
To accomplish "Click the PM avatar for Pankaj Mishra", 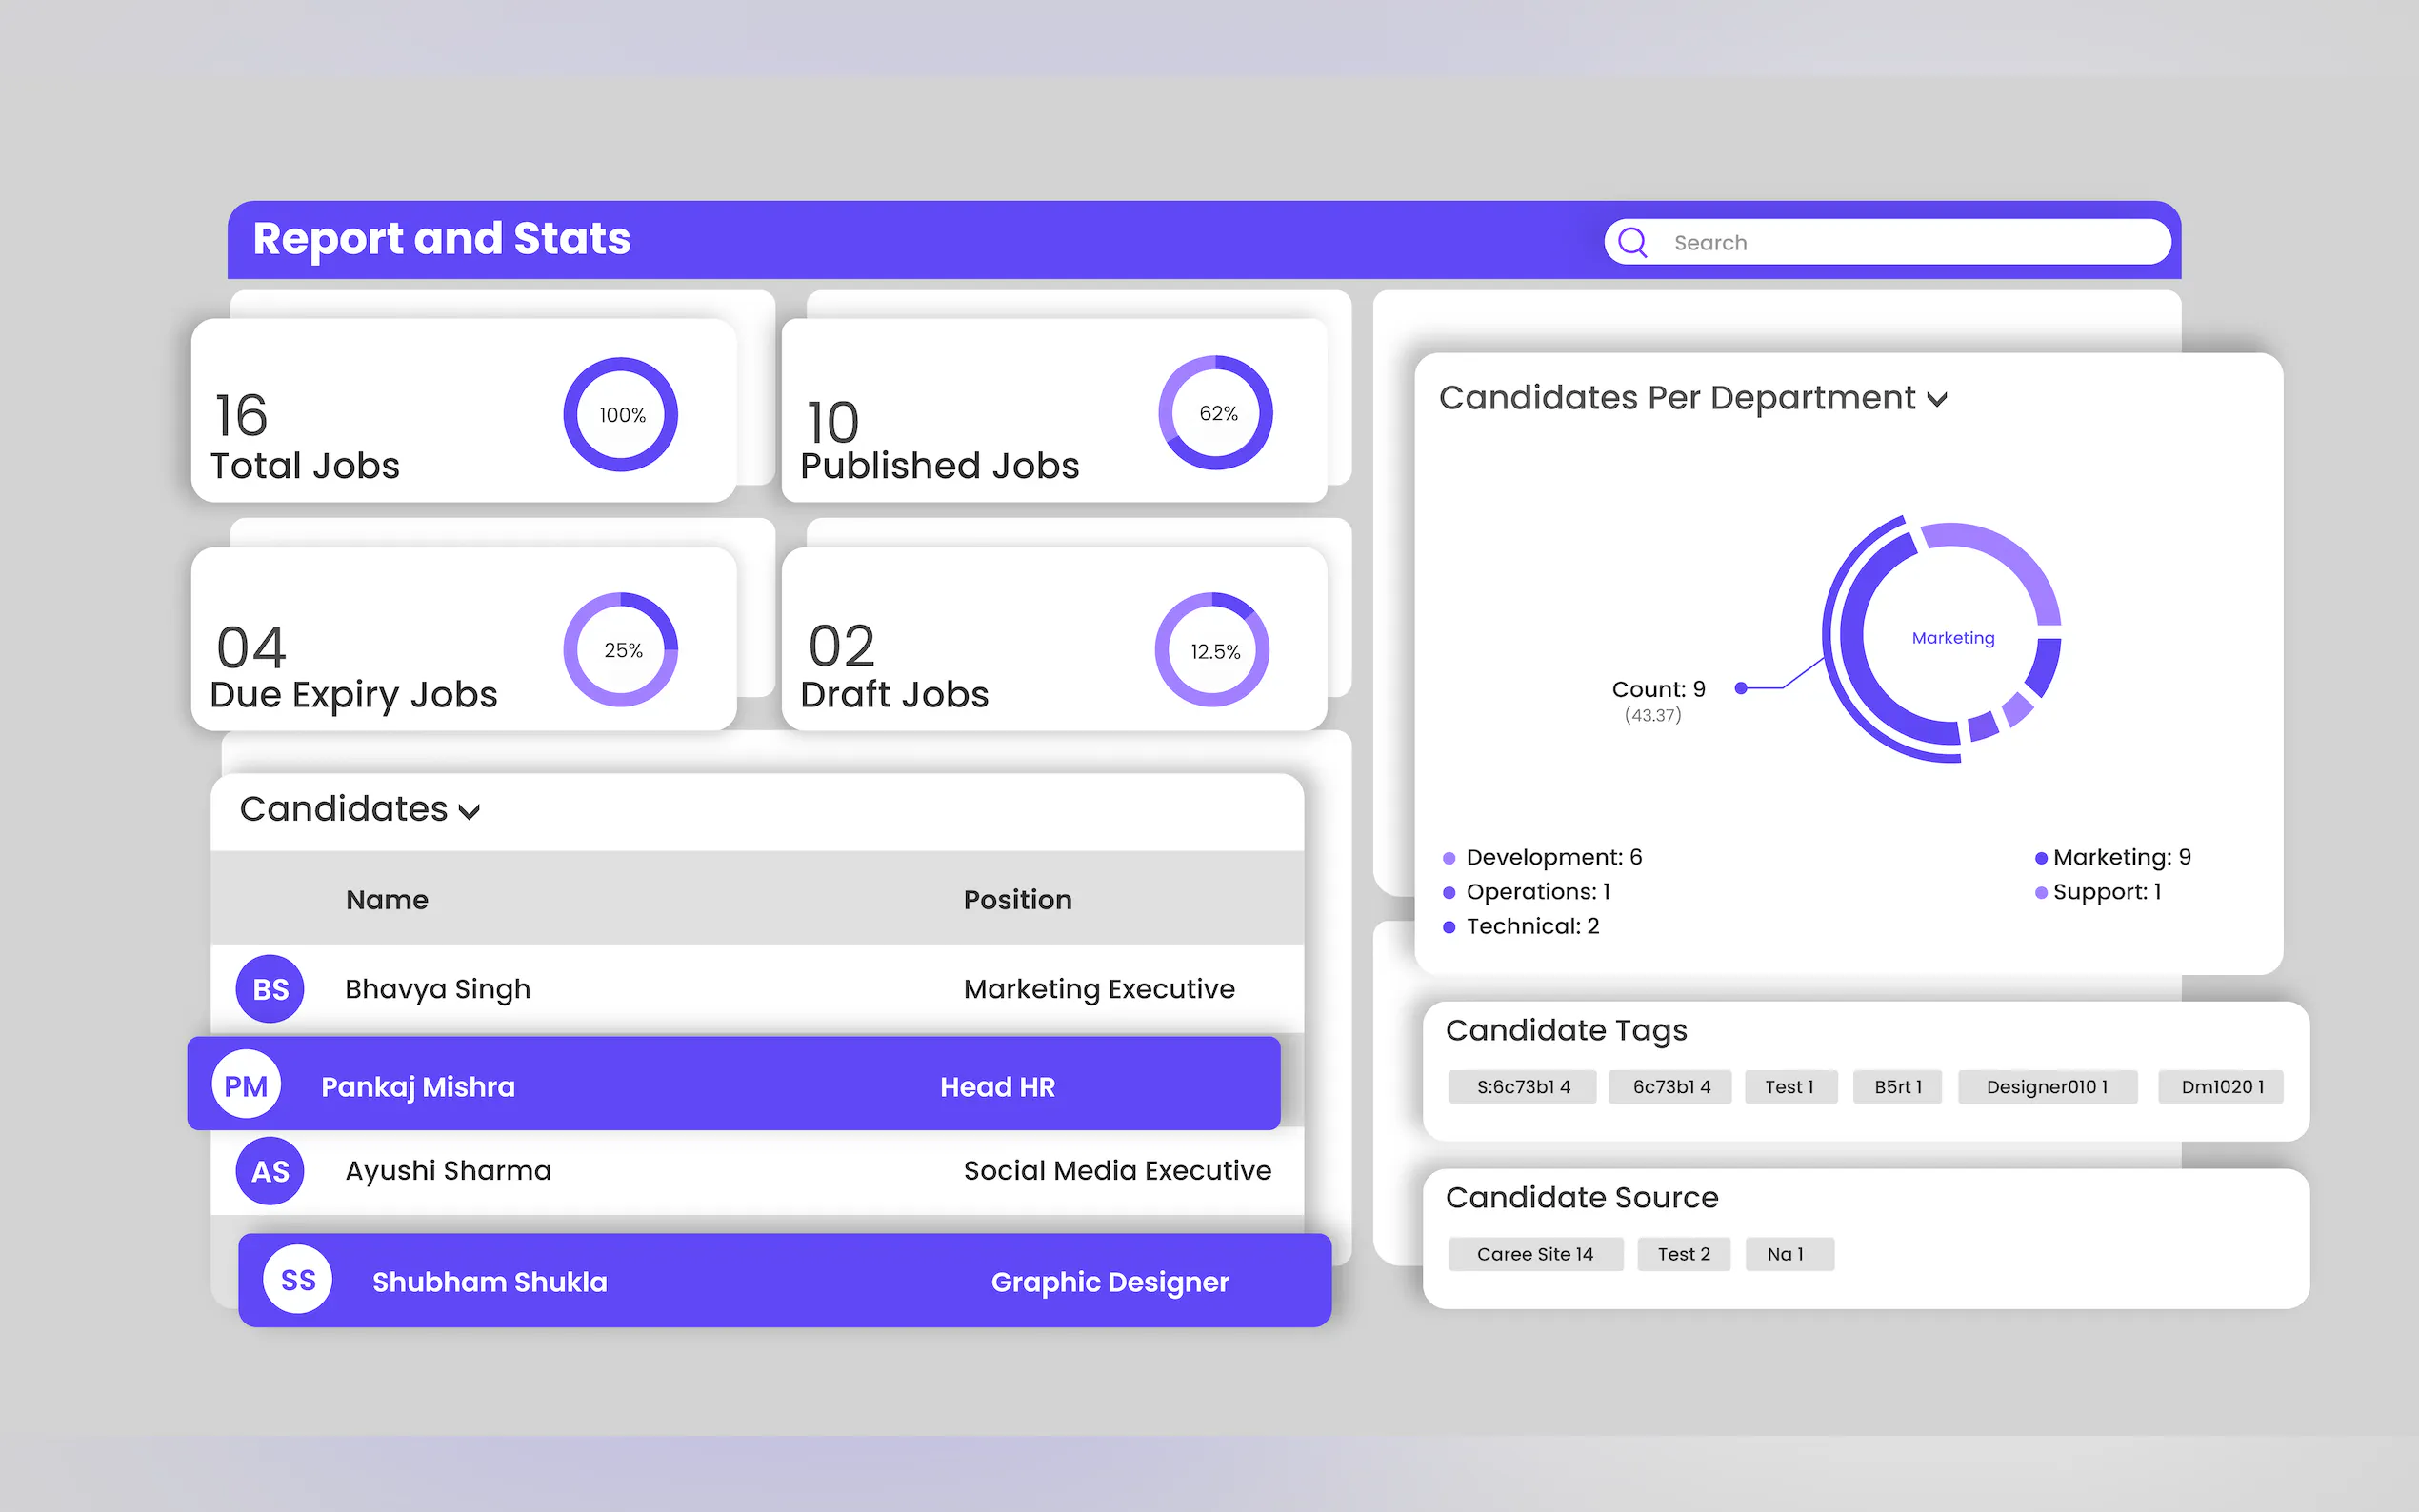I will click(246, 1086).
